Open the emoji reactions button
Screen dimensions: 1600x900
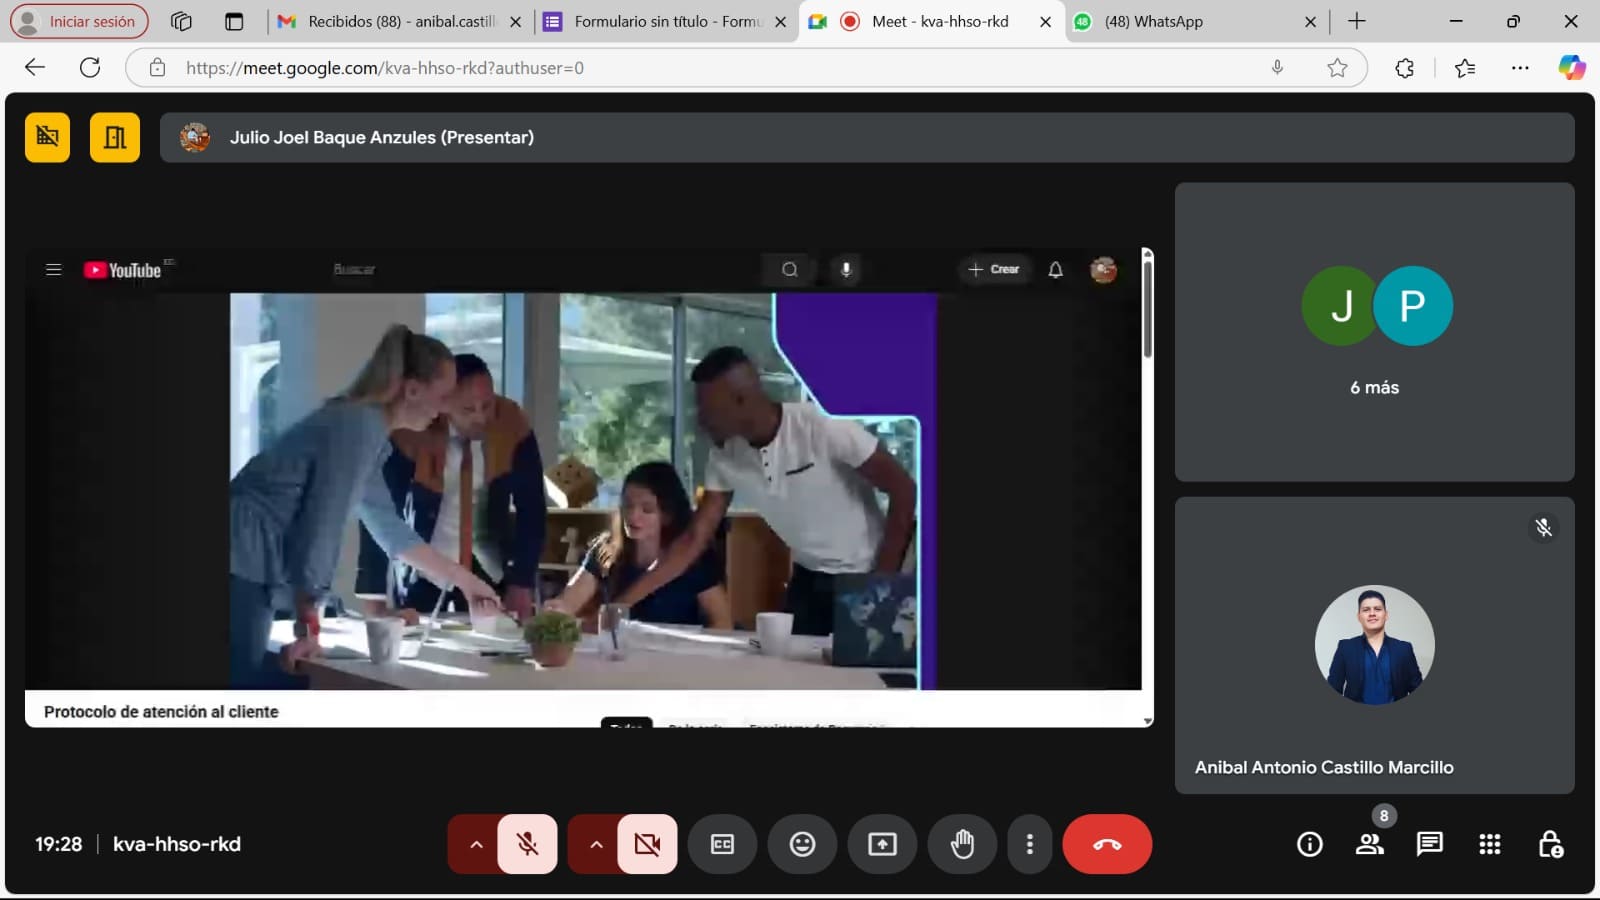tap(802, 844)
